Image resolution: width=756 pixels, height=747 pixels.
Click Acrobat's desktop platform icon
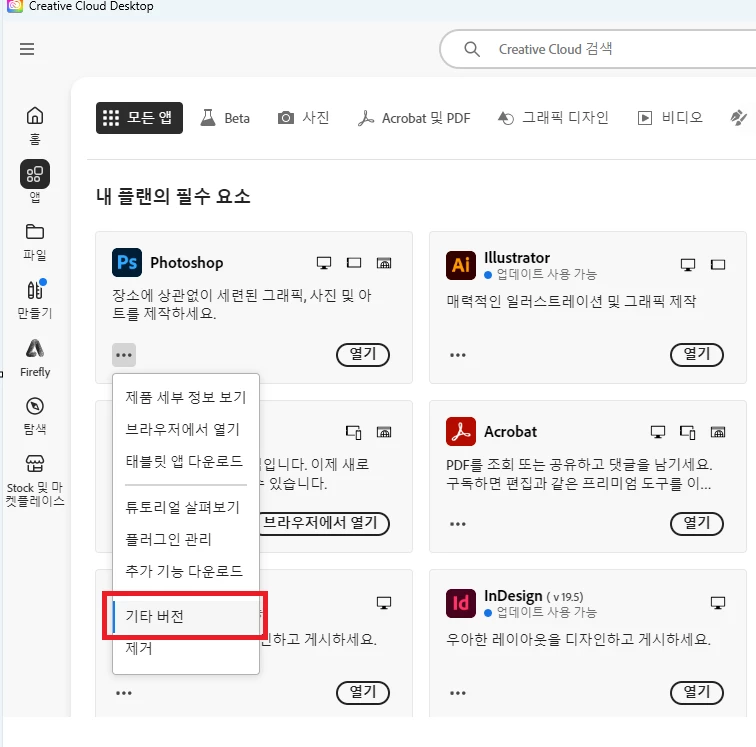pos(658,432)
